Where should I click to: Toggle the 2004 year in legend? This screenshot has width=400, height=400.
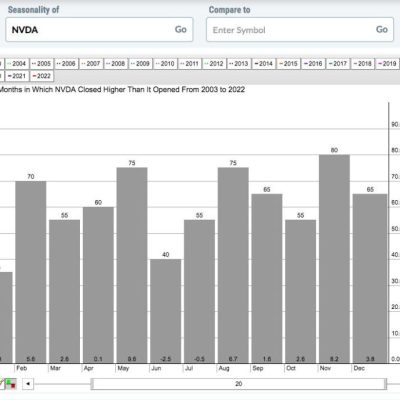(17, 64)
